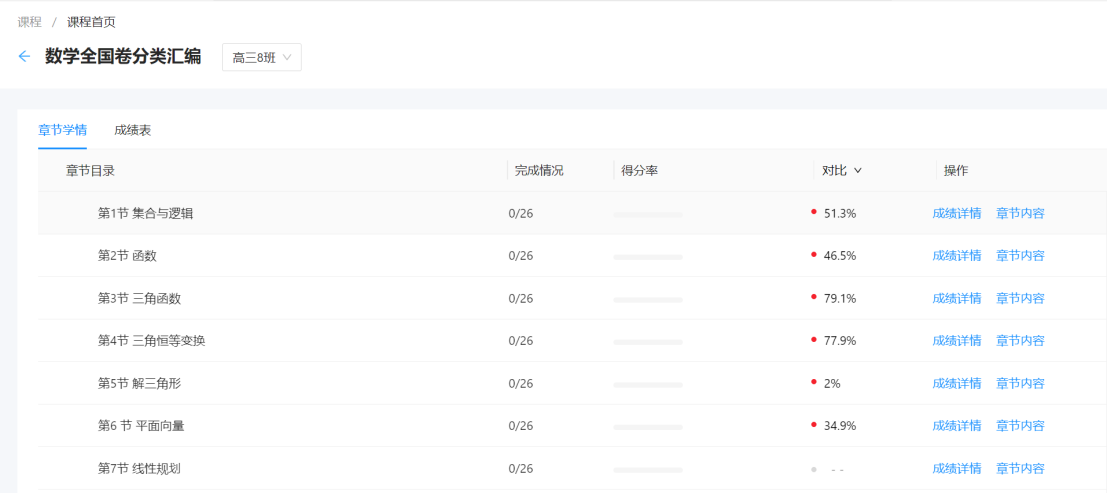Open 章节内容 for 第2节 函数

[x=1020, y=256]
